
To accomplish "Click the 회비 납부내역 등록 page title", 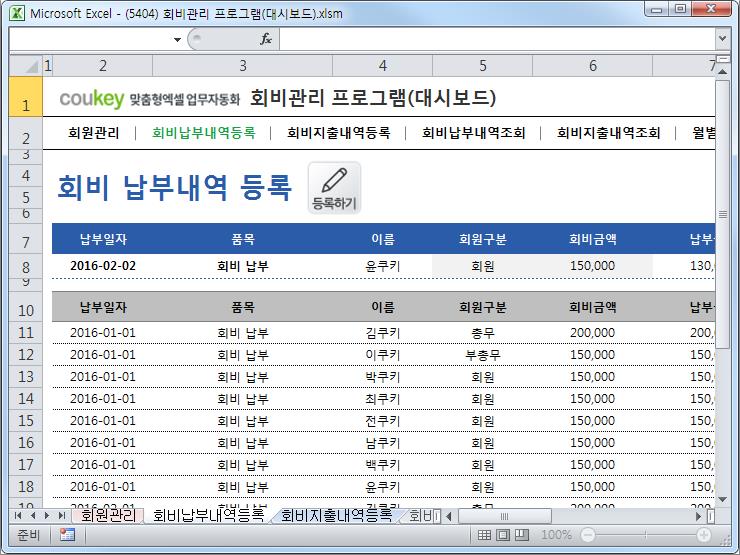I will [x=174, y=187].
